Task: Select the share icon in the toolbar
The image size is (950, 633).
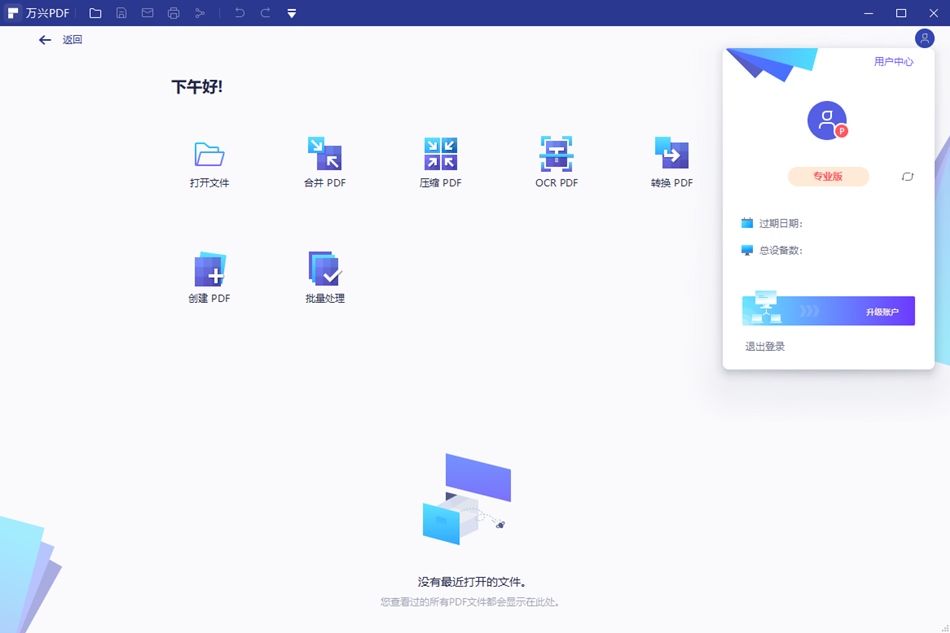Action: 200,13
